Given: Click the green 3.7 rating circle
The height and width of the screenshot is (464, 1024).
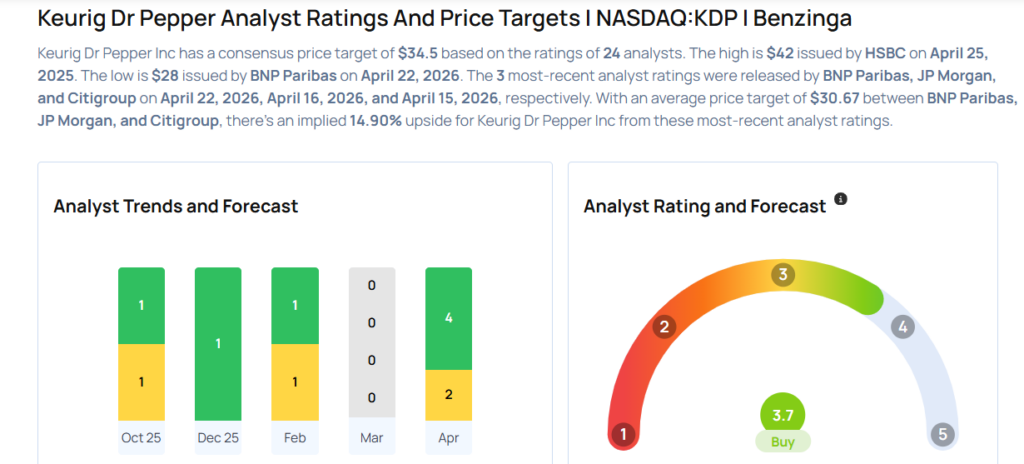Looking at the screenshot, I should (x=782, y=415).
